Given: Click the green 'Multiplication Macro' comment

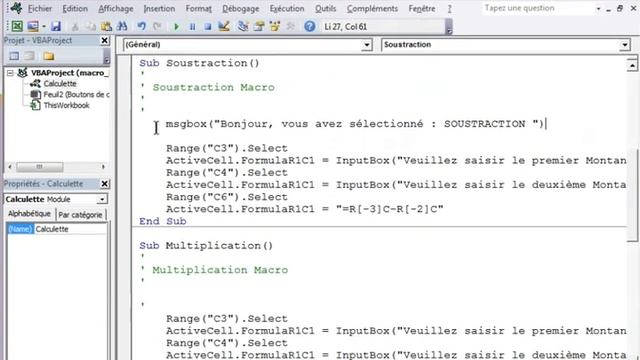Looking at the screenshot, I should pos(220,270).
